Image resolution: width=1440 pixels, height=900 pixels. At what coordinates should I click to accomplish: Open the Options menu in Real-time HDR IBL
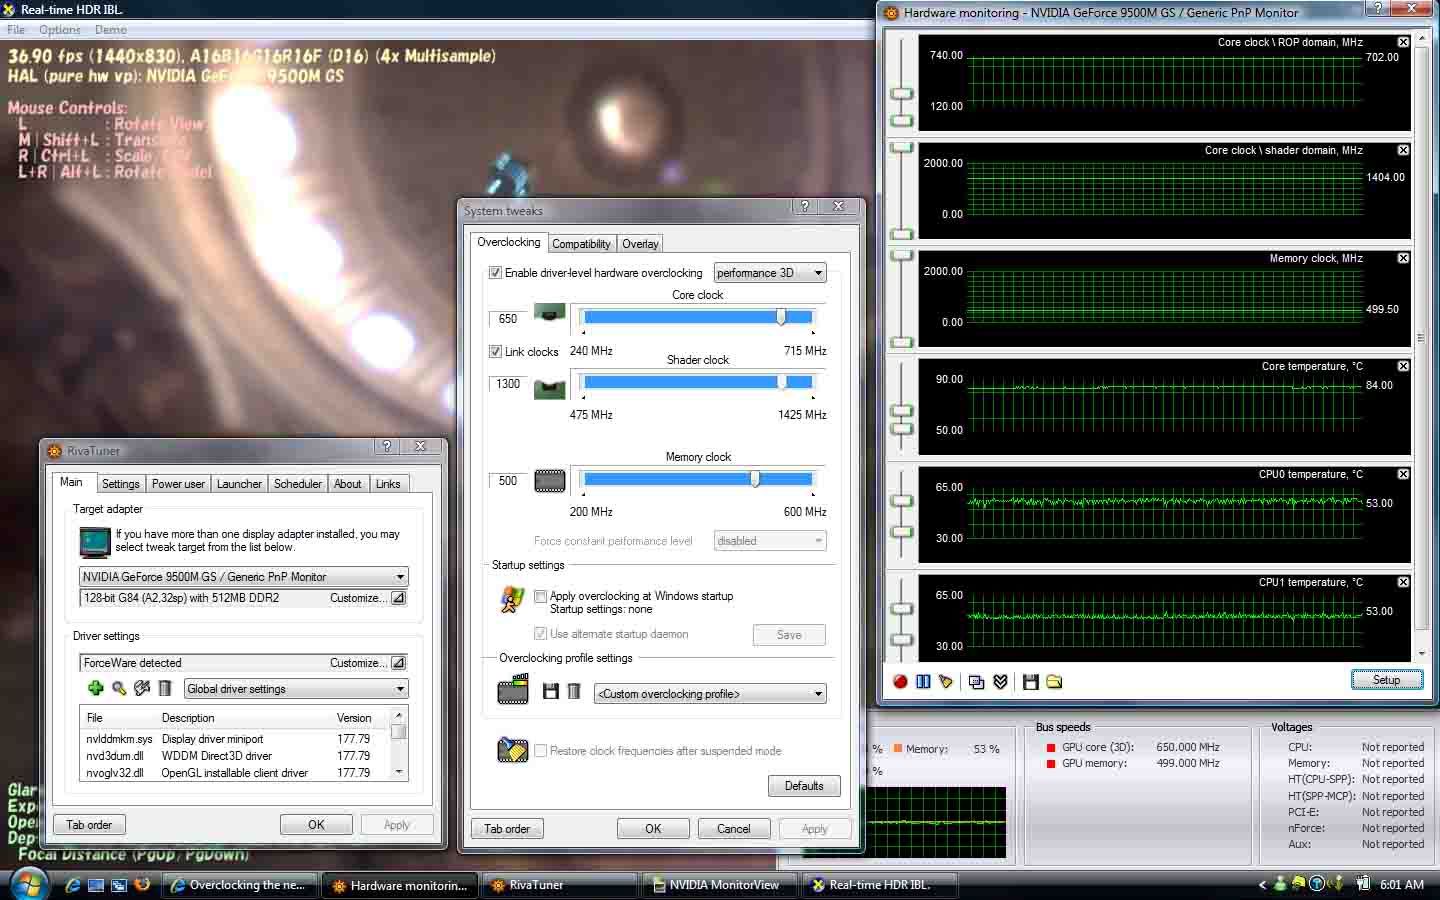60,30
